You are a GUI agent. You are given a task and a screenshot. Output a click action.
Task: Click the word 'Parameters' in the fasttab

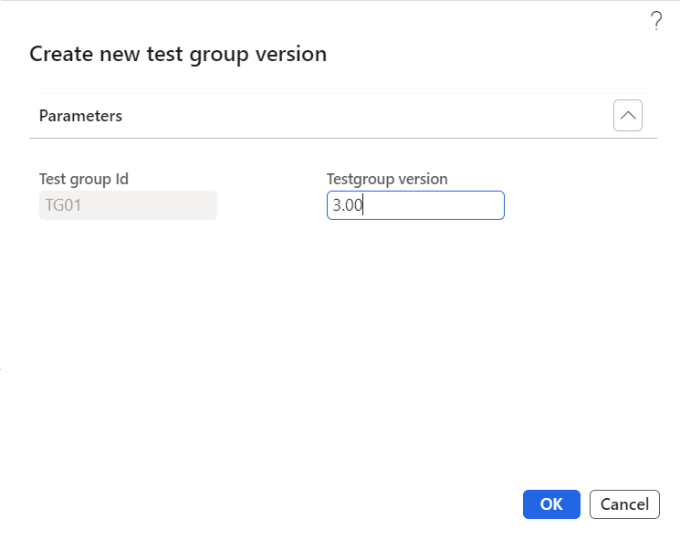[x=80, y=116]
